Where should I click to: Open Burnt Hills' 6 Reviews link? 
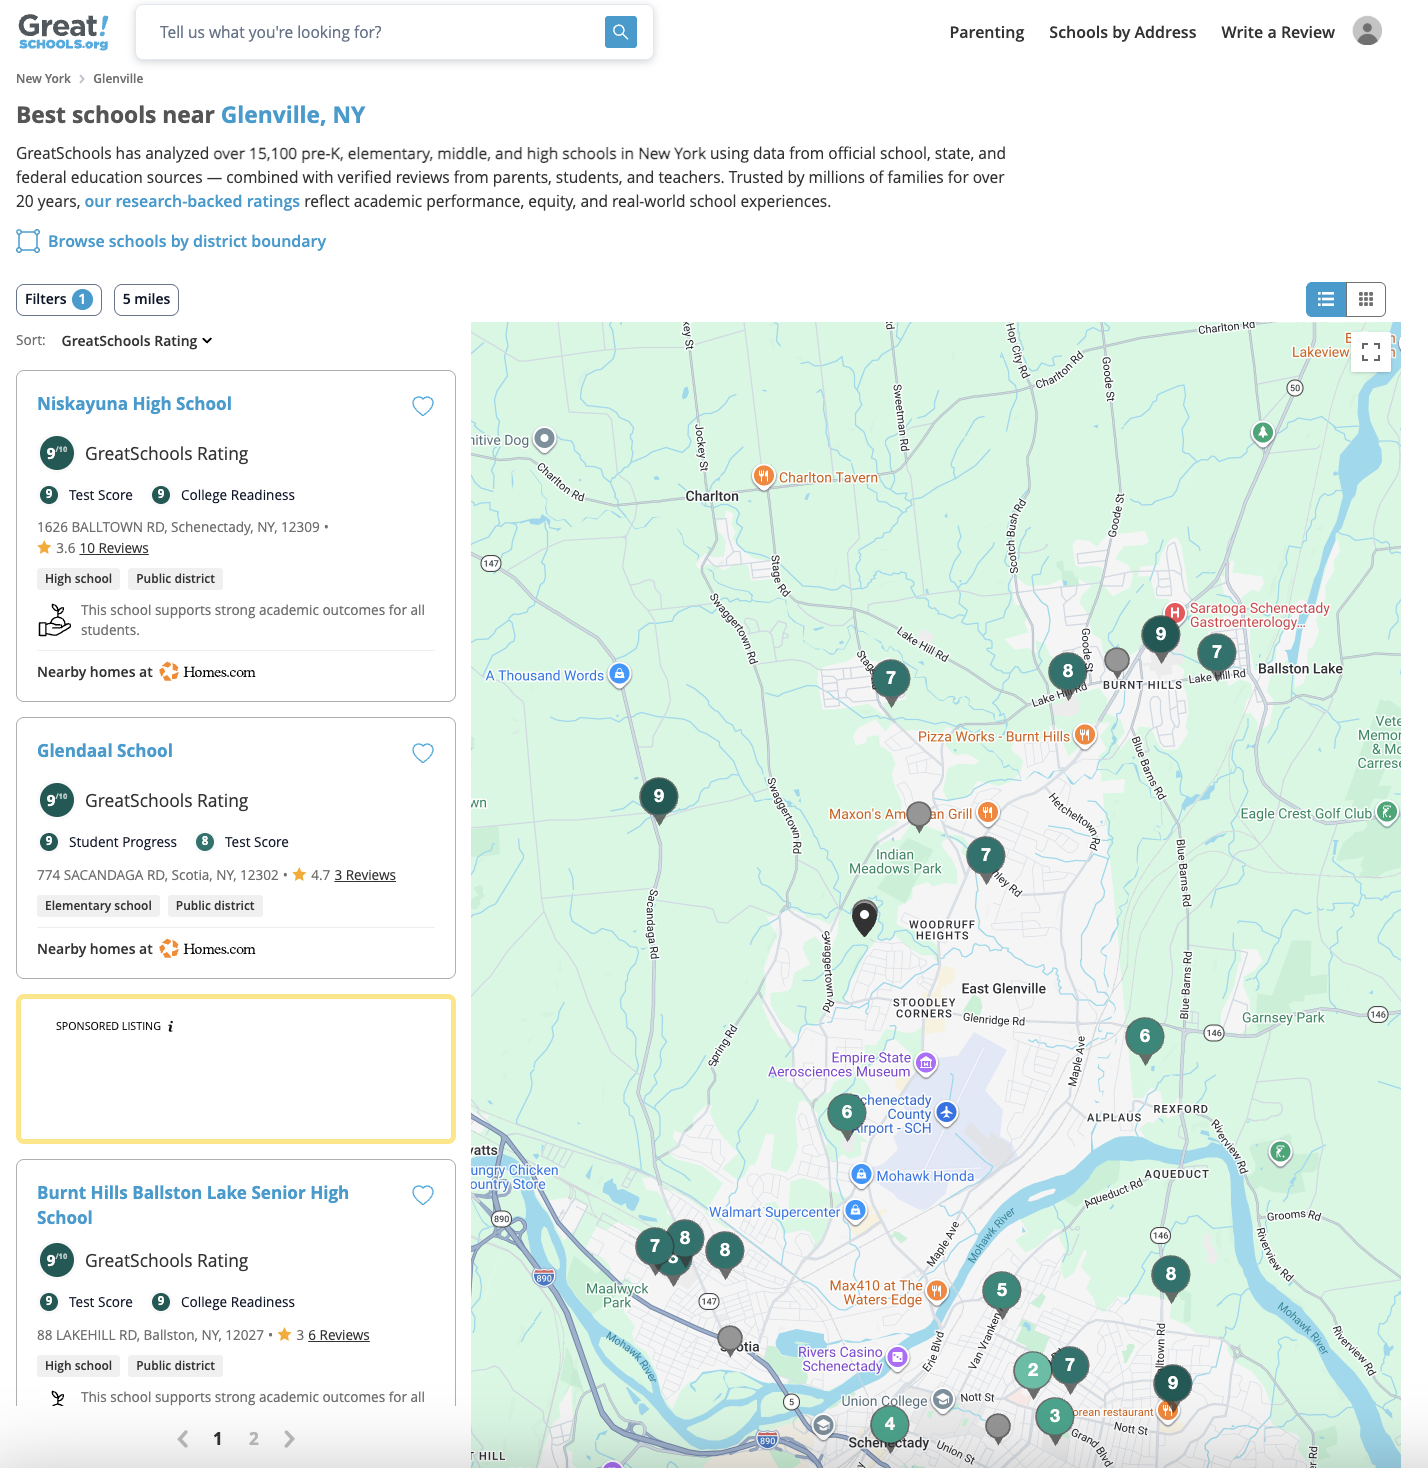pyautogui.click(x=339, y=1335)
